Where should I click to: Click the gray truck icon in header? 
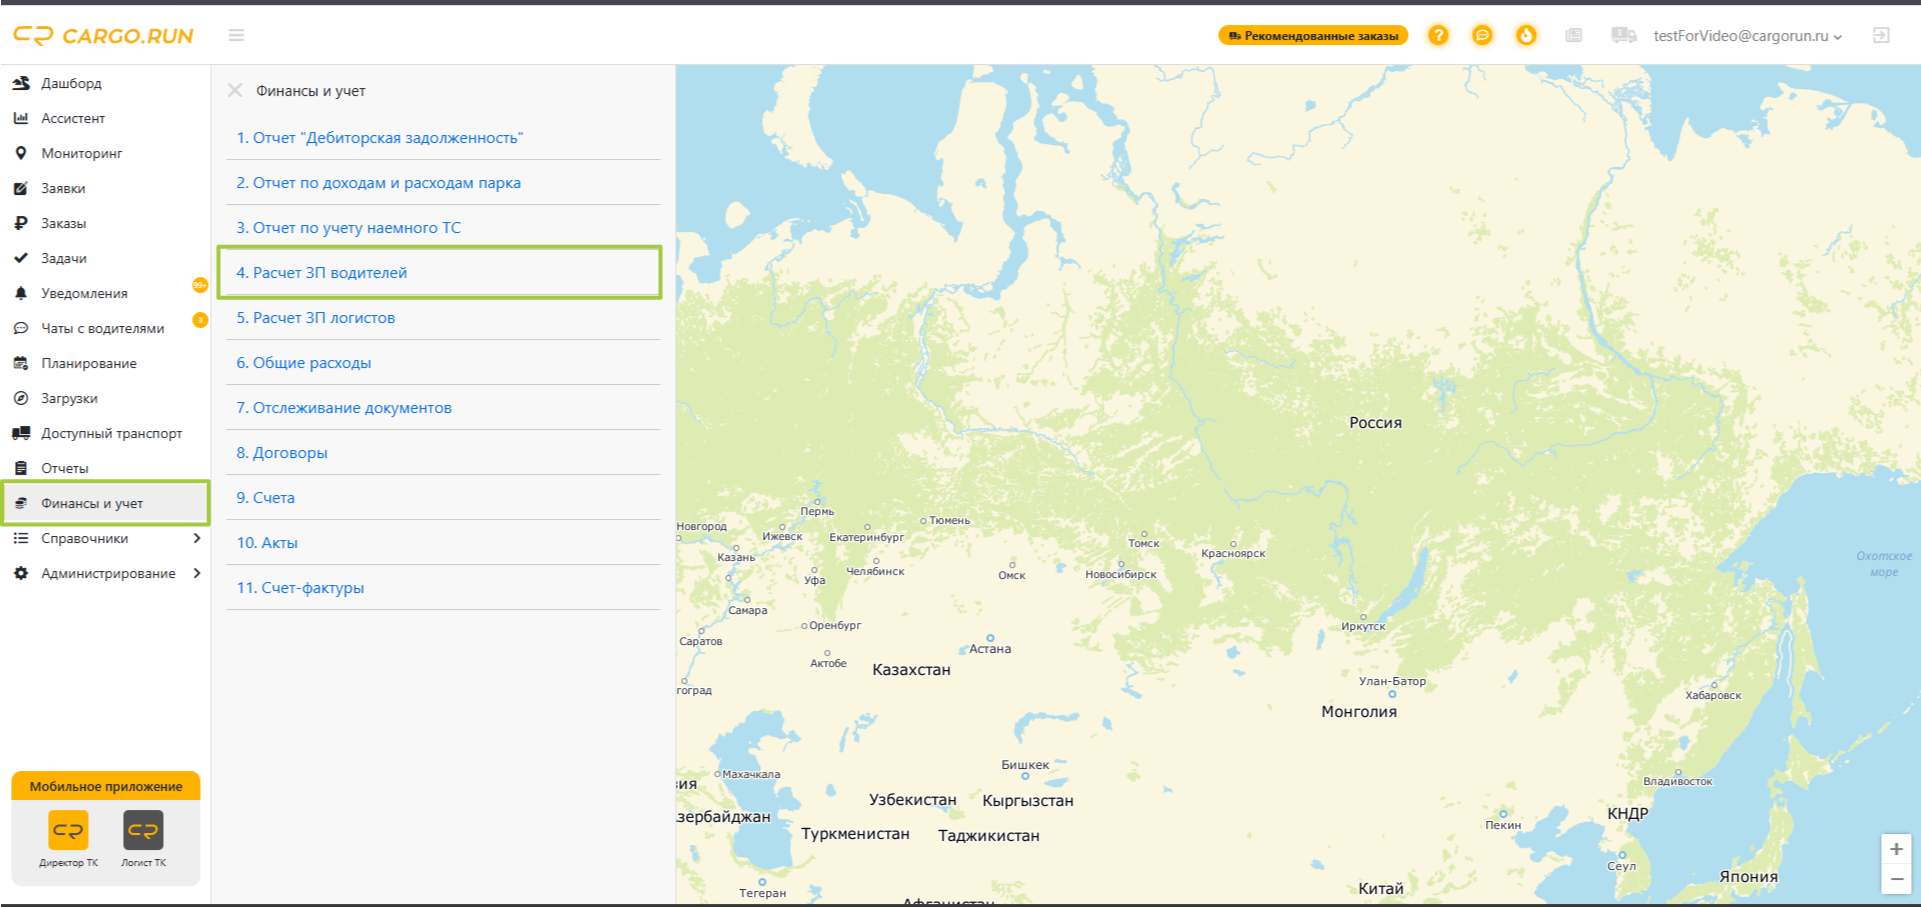1623,35
